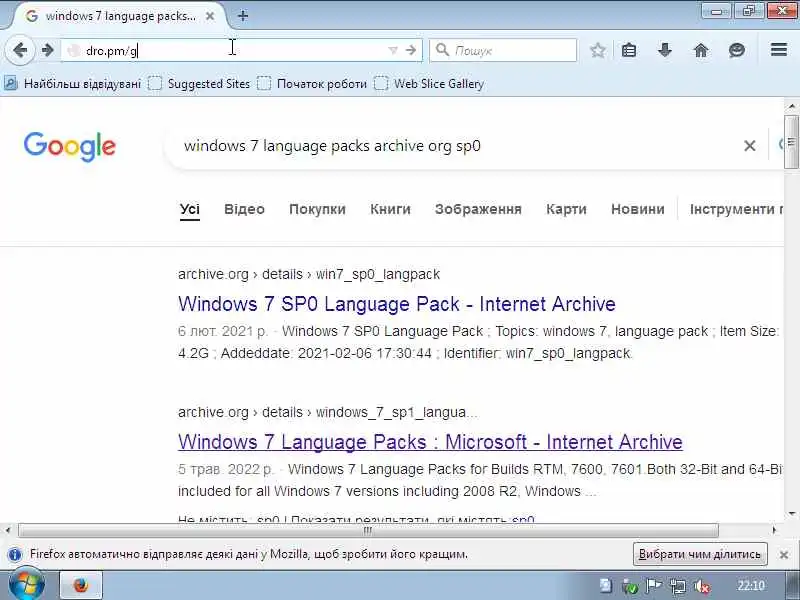The height and width of the screenshot is (600, 800).
Task: Open the Windows Start menu orb
Action: 27,585
